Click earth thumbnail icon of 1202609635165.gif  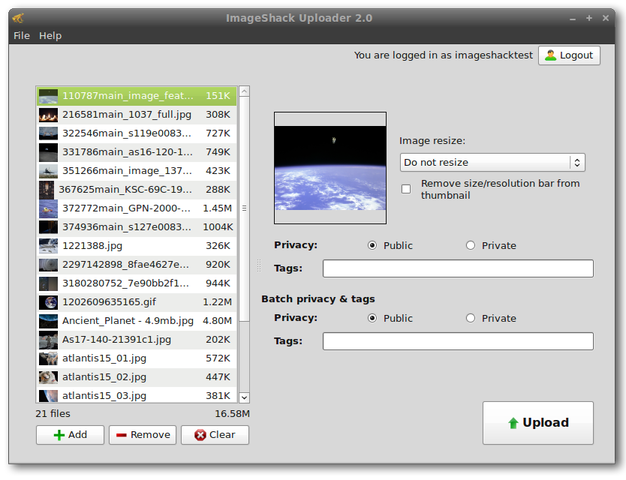[x=48, y=302]
